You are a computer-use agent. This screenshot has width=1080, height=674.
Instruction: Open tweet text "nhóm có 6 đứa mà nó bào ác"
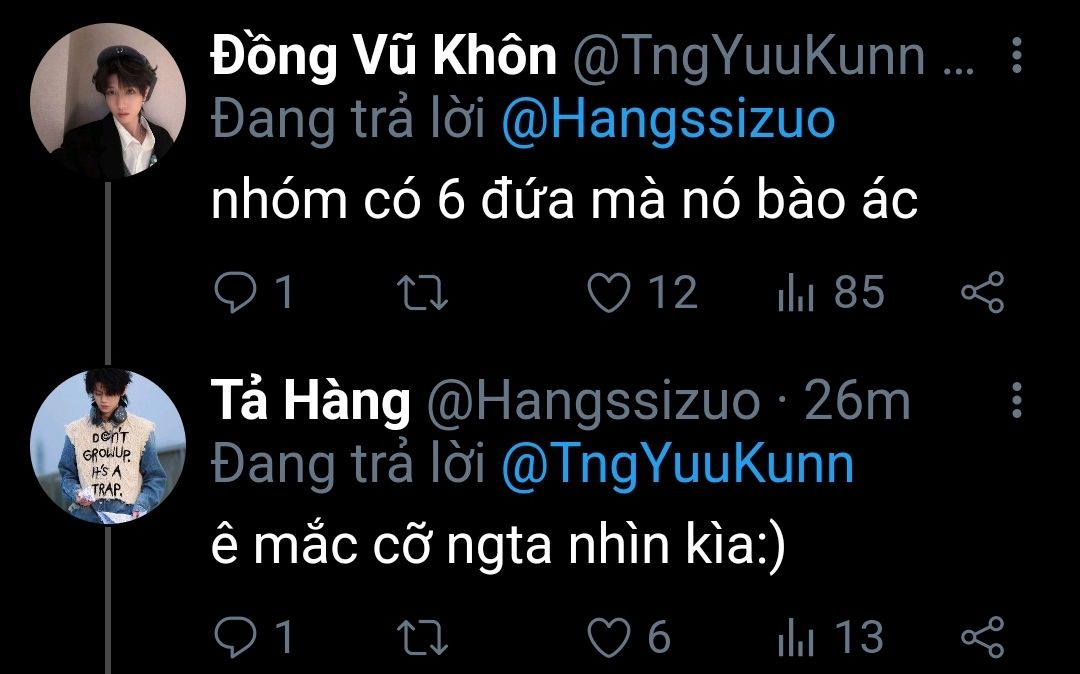(564, 203)
